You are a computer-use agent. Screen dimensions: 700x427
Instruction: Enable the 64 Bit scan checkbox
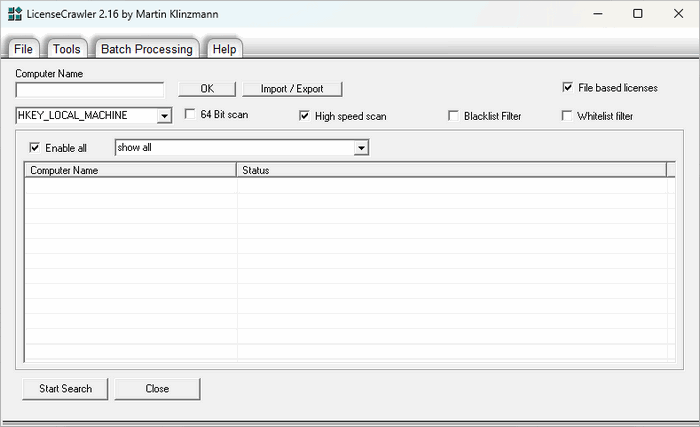click(190, 114)
